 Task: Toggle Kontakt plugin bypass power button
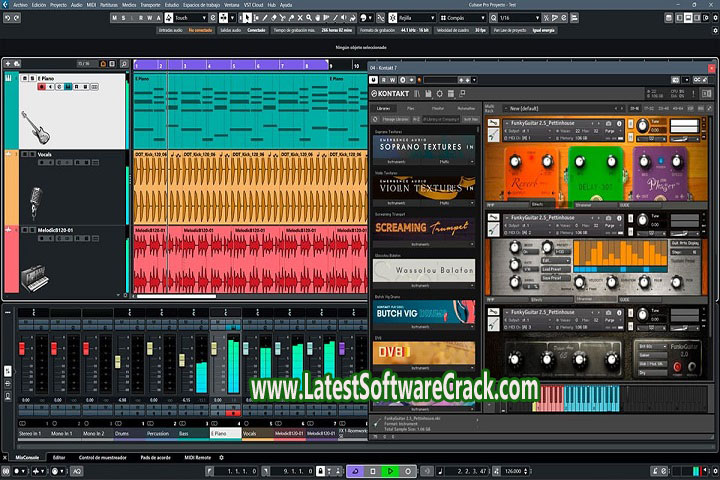(x=373, y=80)
